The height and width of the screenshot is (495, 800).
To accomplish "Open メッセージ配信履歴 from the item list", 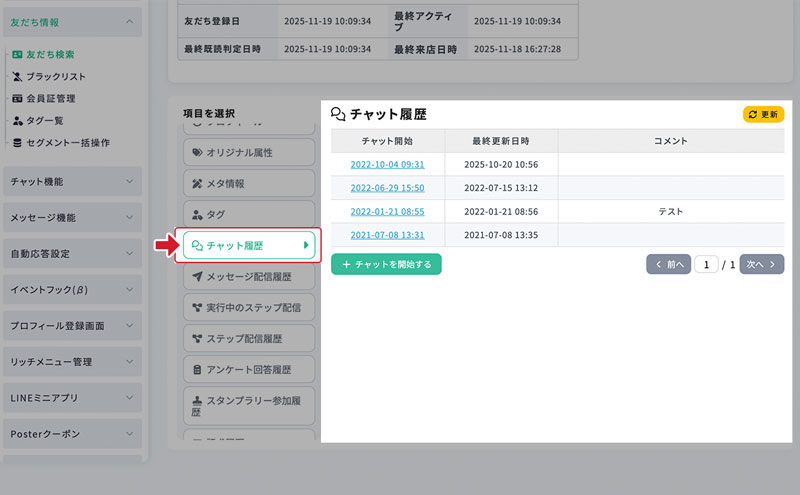I will tap(248, 276).
